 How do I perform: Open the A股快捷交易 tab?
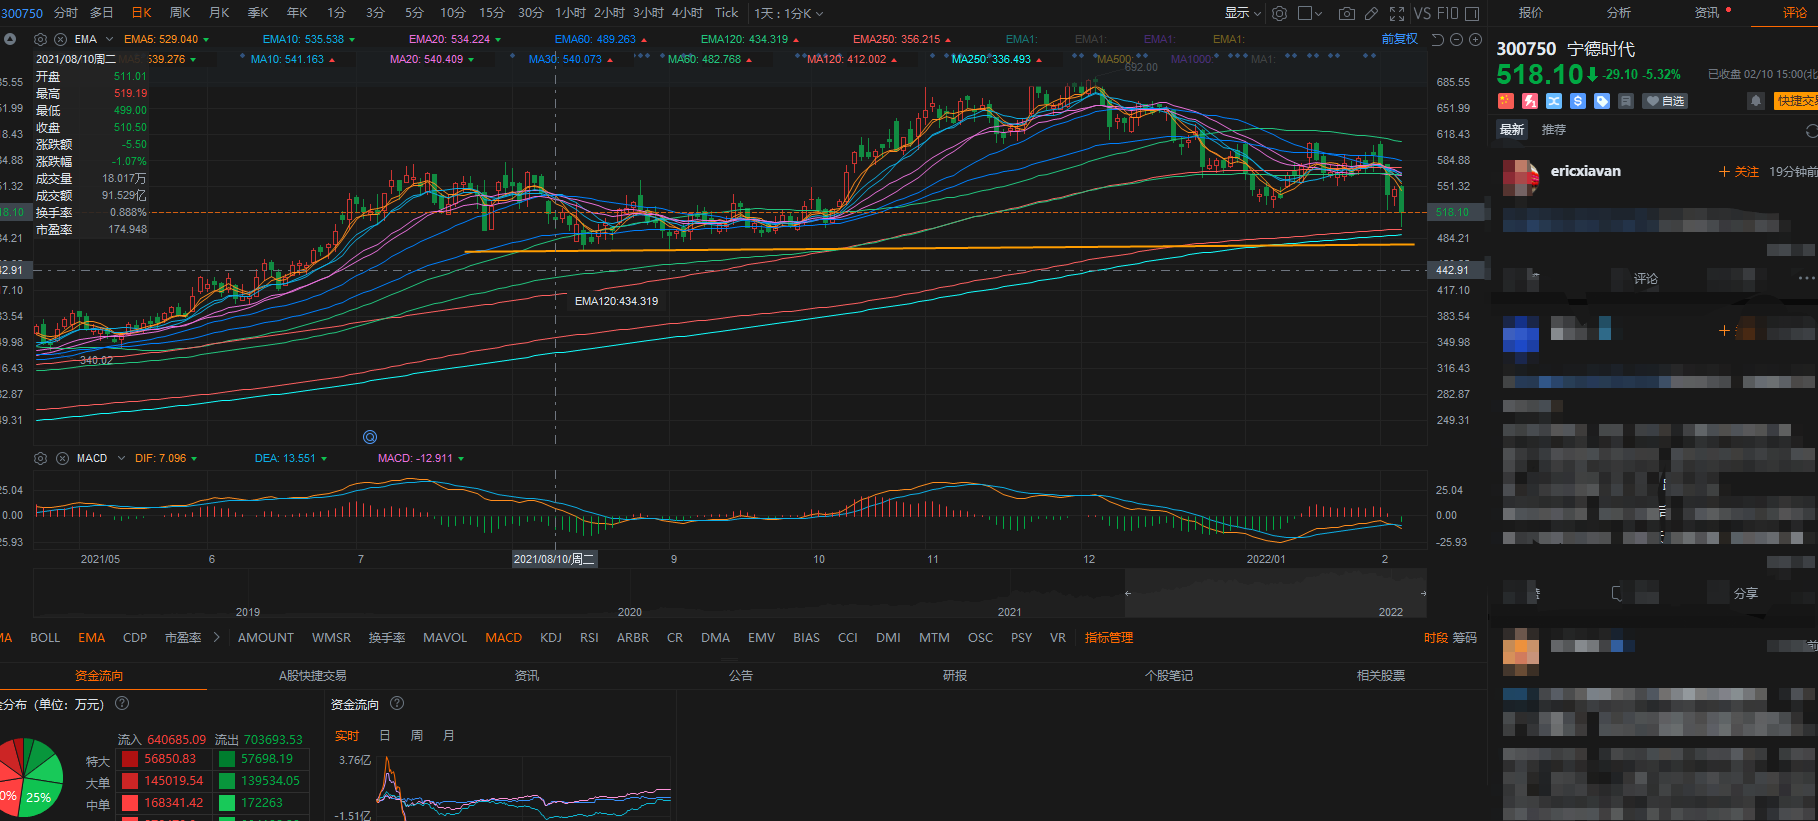point(312,676)
